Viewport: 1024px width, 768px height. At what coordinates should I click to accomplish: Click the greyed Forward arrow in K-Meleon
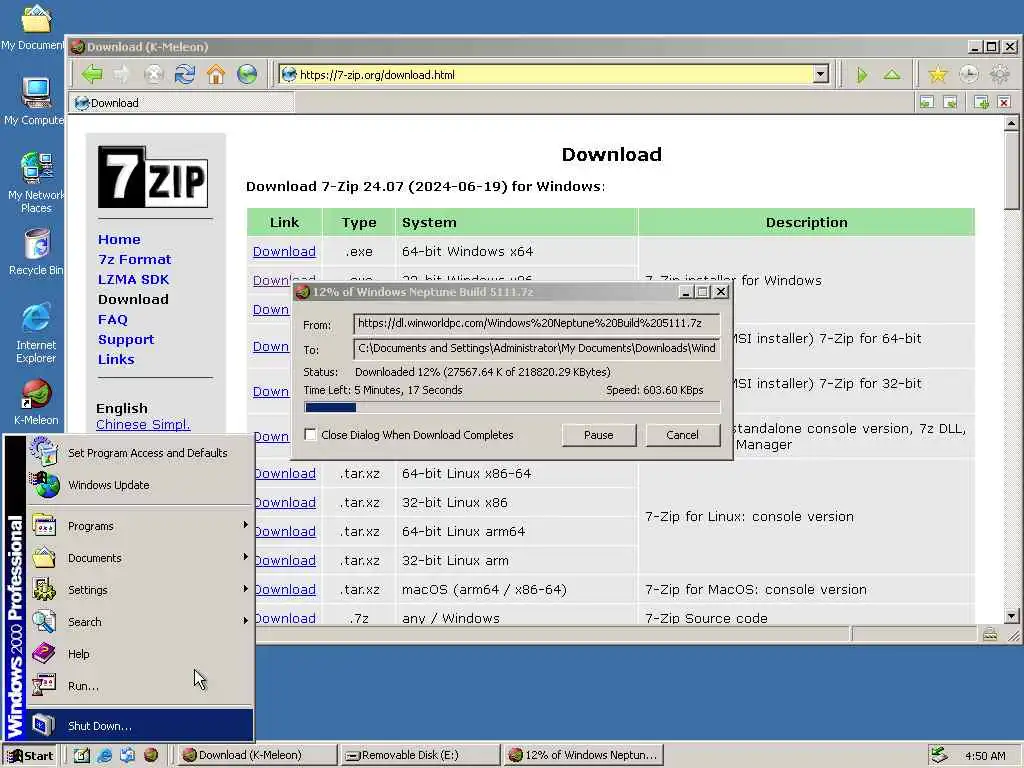click(122, 74)
